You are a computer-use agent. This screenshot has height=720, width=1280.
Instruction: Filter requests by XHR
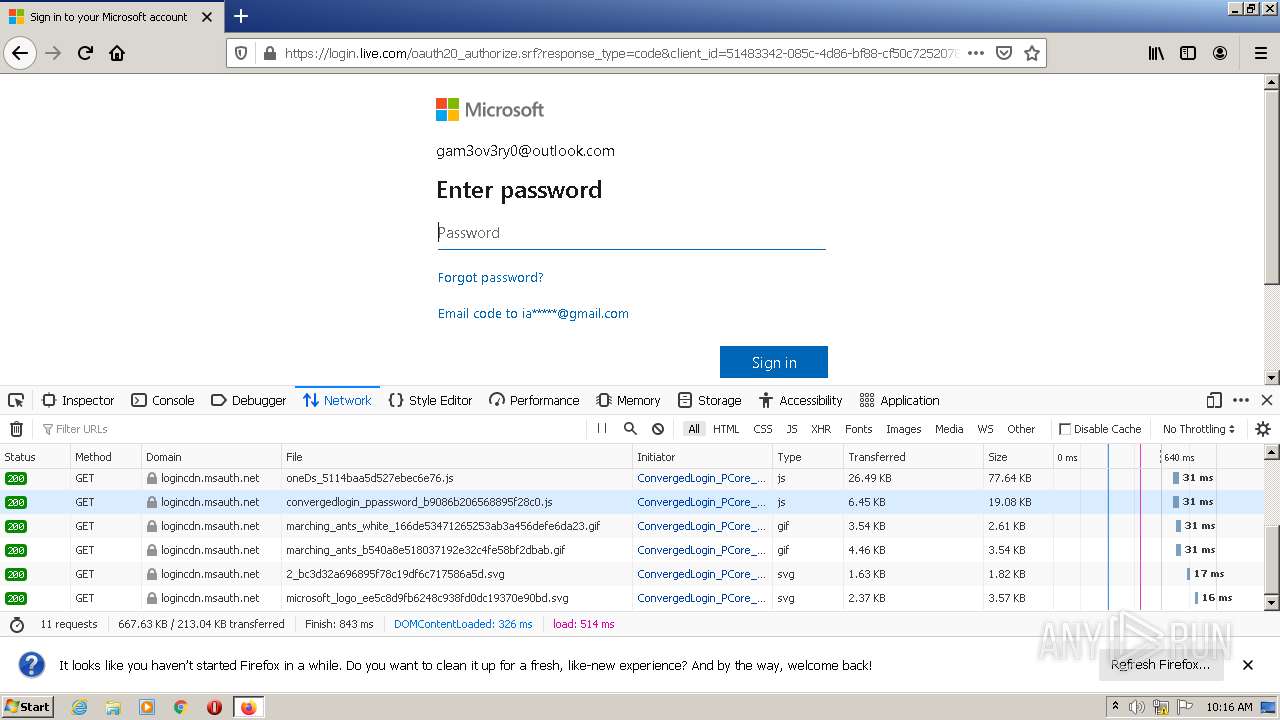pyautogui.click(x=821, y=429)
